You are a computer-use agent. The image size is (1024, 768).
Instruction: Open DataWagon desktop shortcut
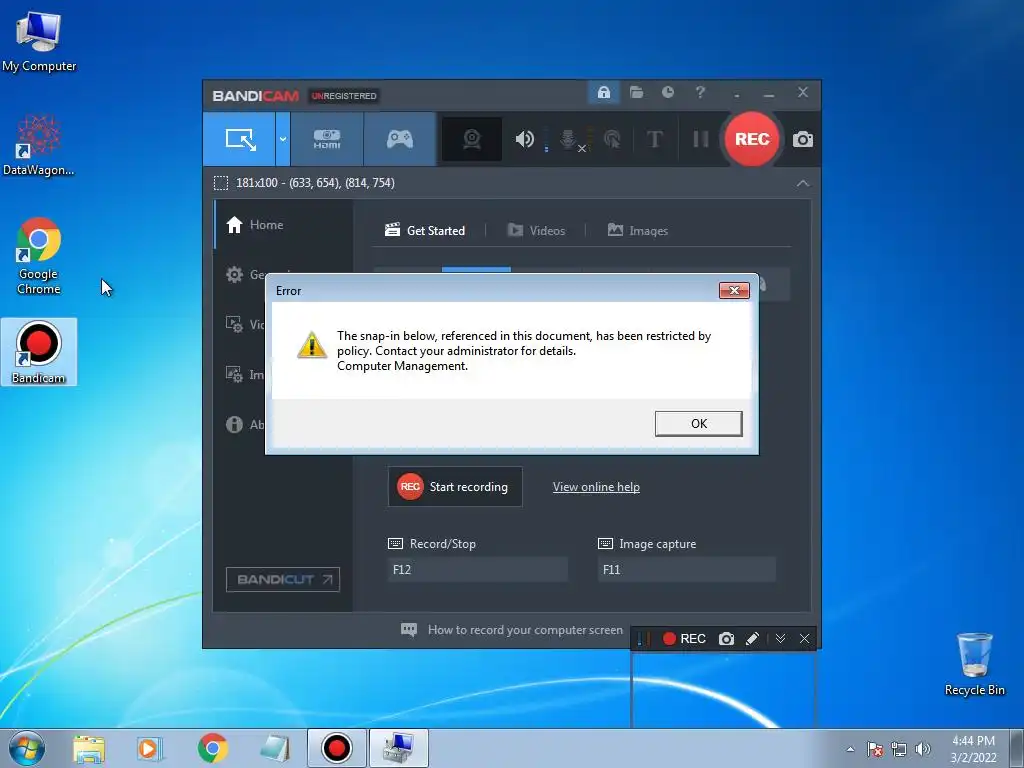[x=39, y=145]
